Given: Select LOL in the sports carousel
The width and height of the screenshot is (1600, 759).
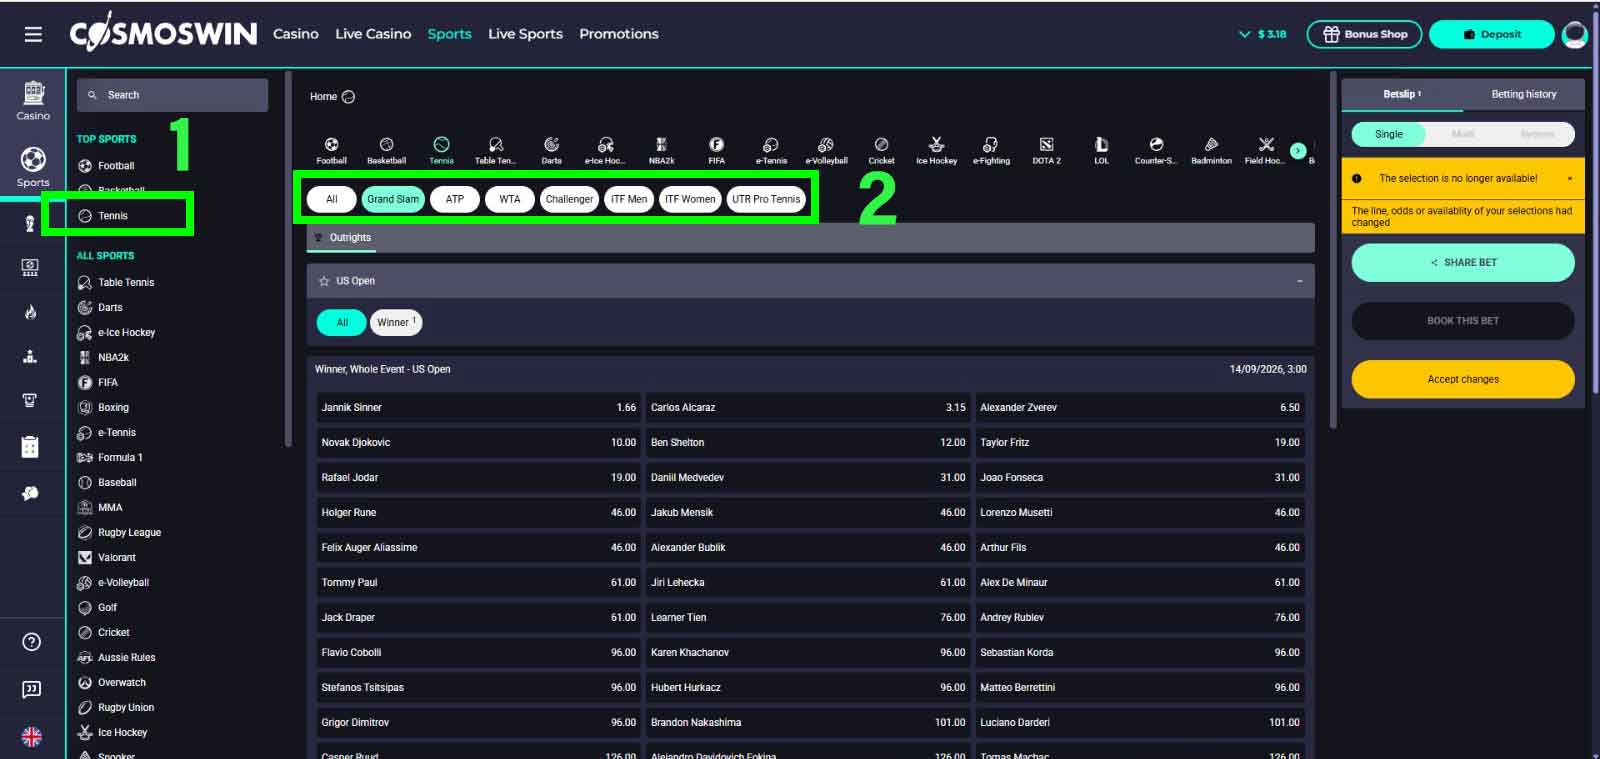Looking at the screenshot, I should pos(1101,150).
